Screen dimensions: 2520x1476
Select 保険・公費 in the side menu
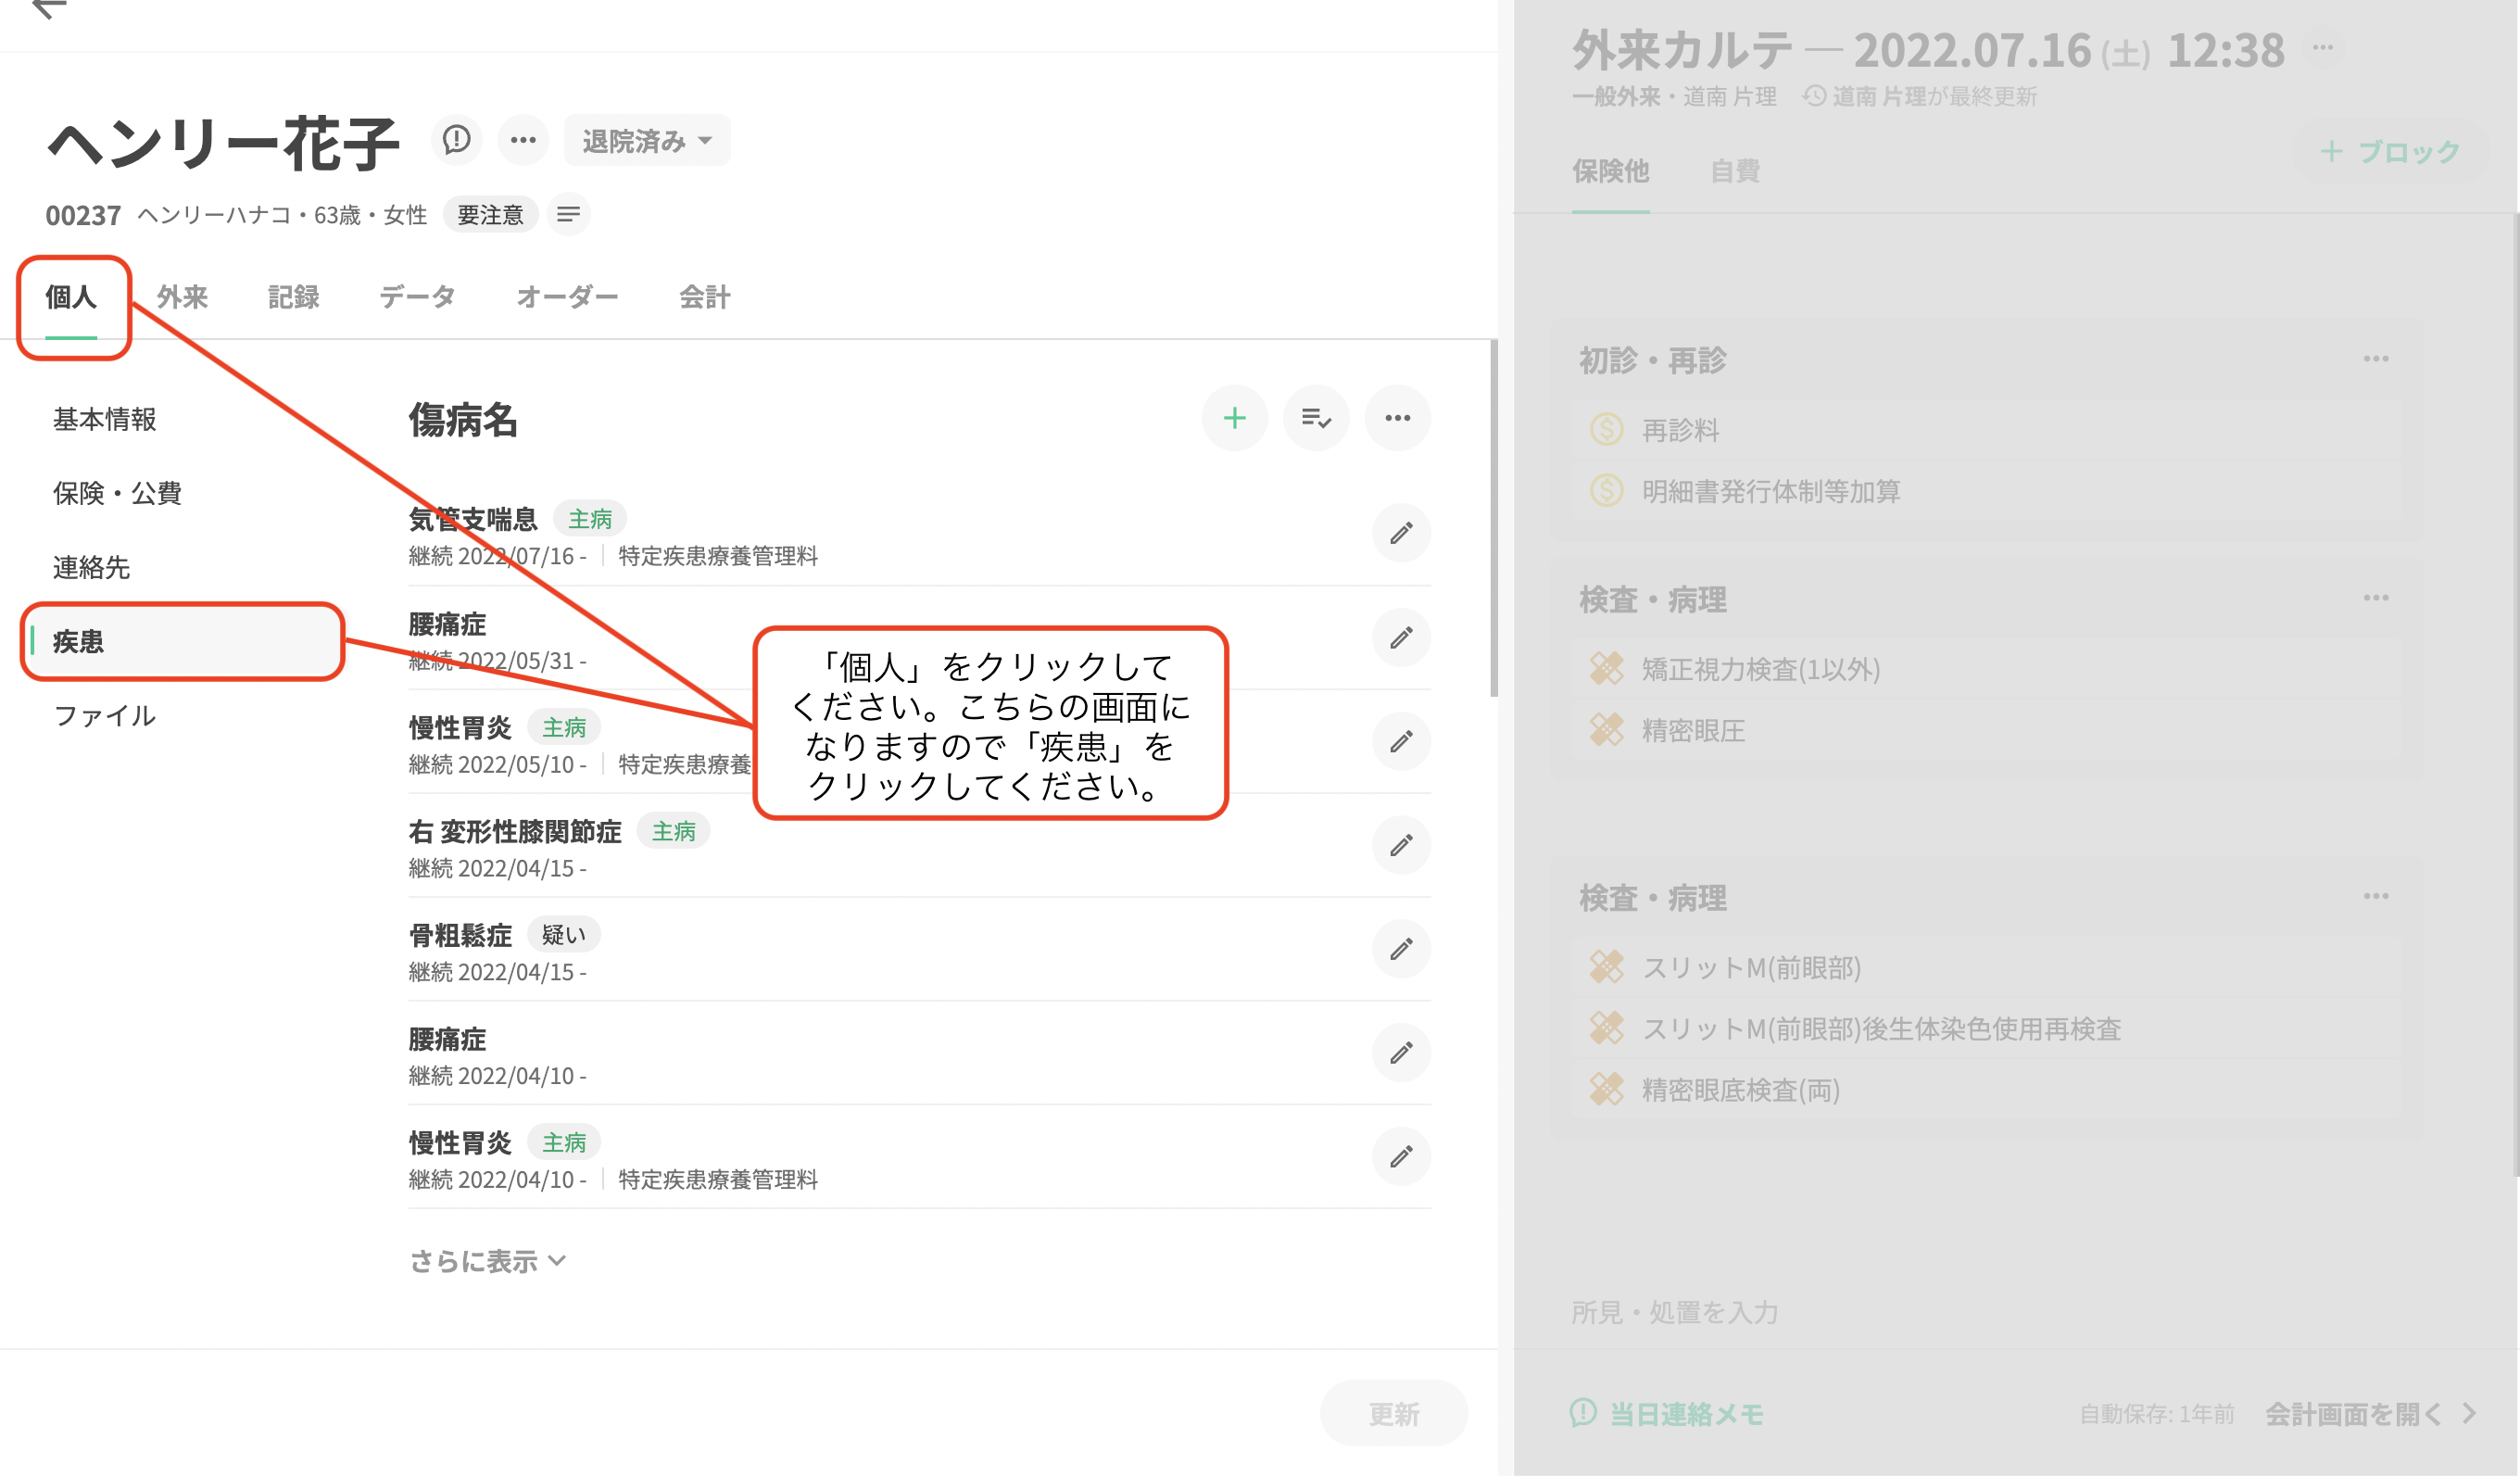[x=117, y=493]
